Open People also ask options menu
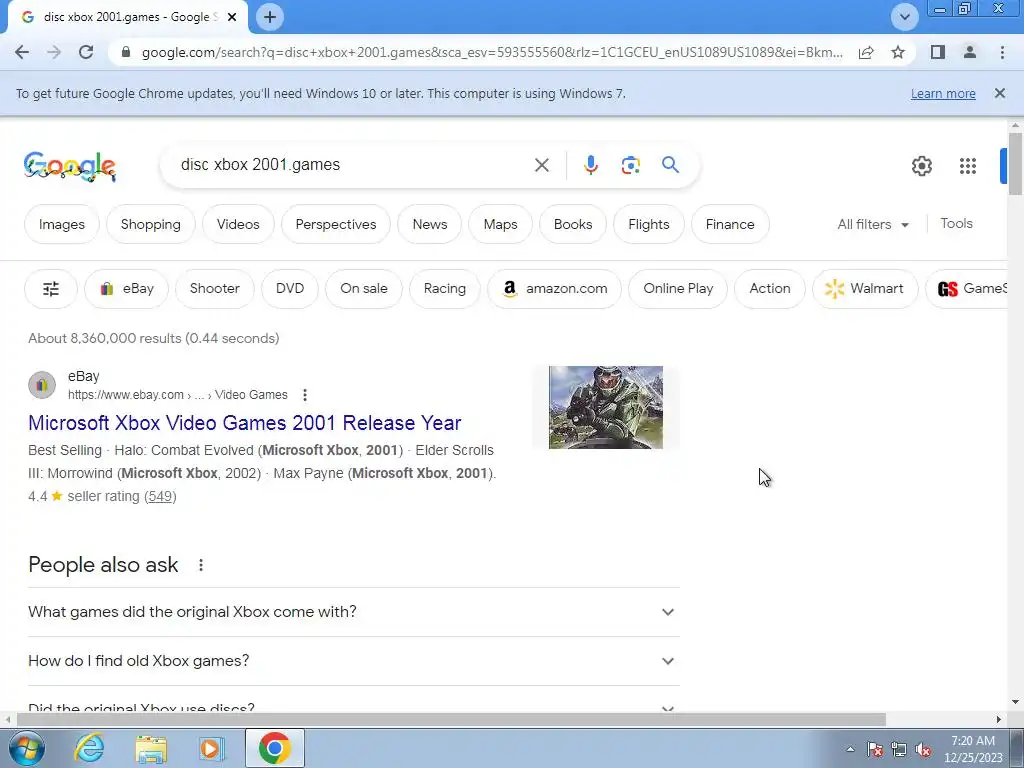1024x768 pixels. point(200,565)
